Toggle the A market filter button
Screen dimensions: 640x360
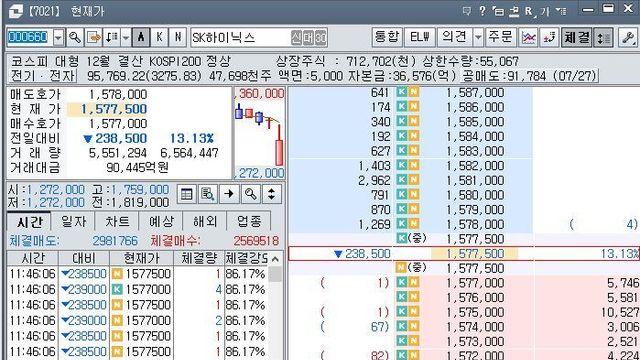pos(141,38)
